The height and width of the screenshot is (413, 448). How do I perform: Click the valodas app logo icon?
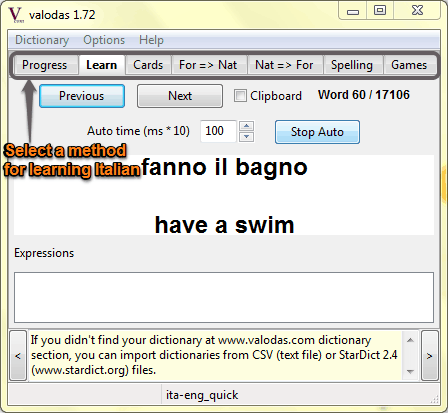tap(16, 15)
